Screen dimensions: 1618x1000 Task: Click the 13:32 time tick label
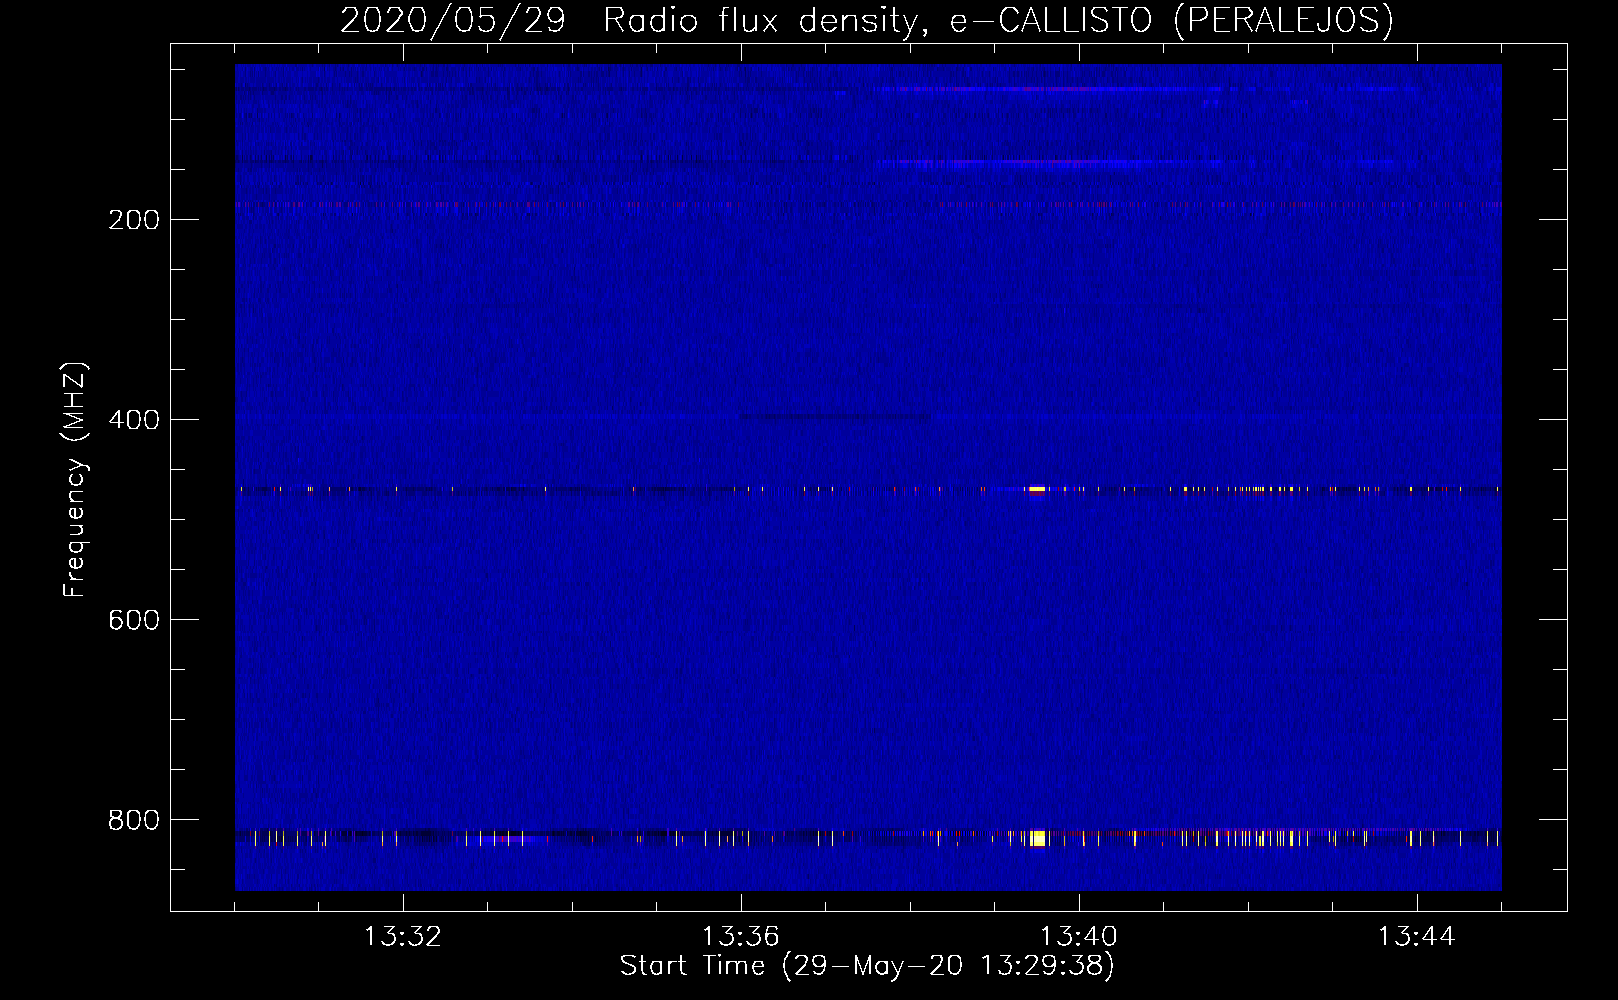(x=402, y=937)
